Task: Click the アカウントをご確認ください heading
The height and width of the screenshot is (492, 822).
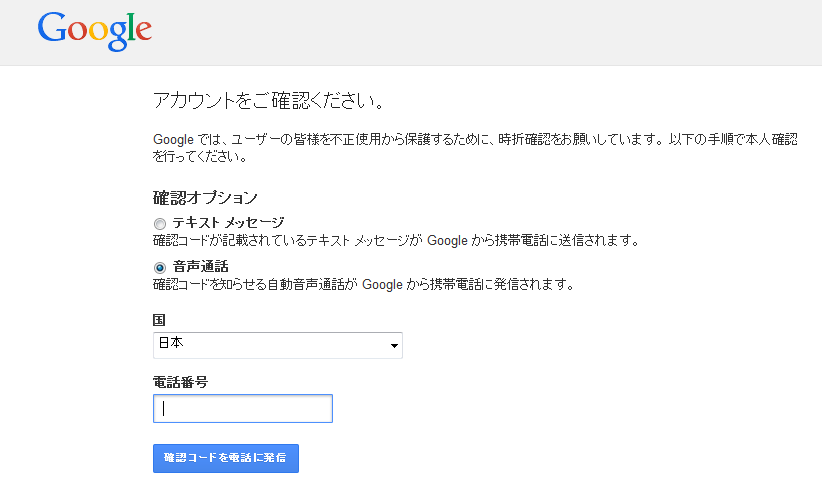Action: pyautogui.click(x=269, y=100)
